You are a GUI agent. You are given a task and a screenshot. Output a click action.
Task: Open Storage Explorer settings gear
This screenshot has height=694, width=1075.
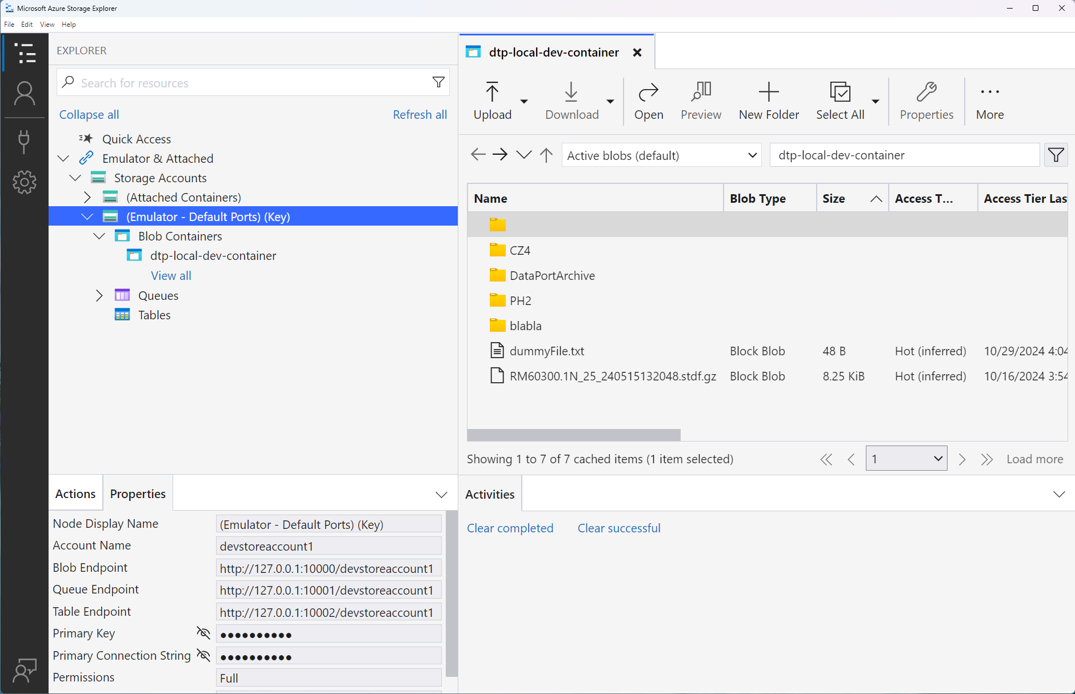tap(25, 181)
